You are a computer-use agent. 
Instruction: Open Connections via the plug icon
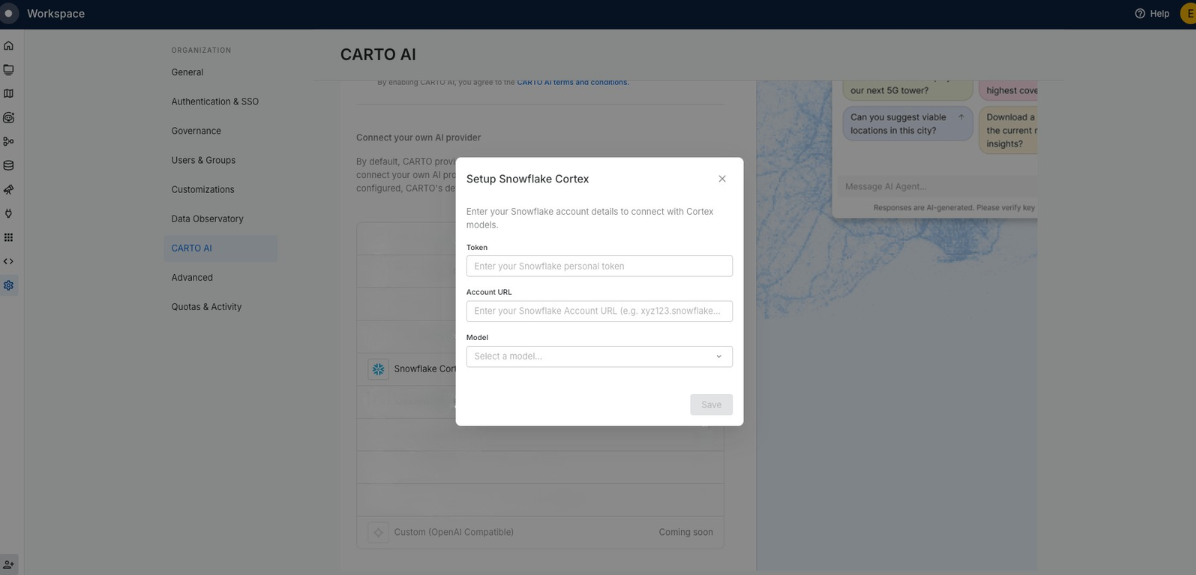(x=9, y=214)
